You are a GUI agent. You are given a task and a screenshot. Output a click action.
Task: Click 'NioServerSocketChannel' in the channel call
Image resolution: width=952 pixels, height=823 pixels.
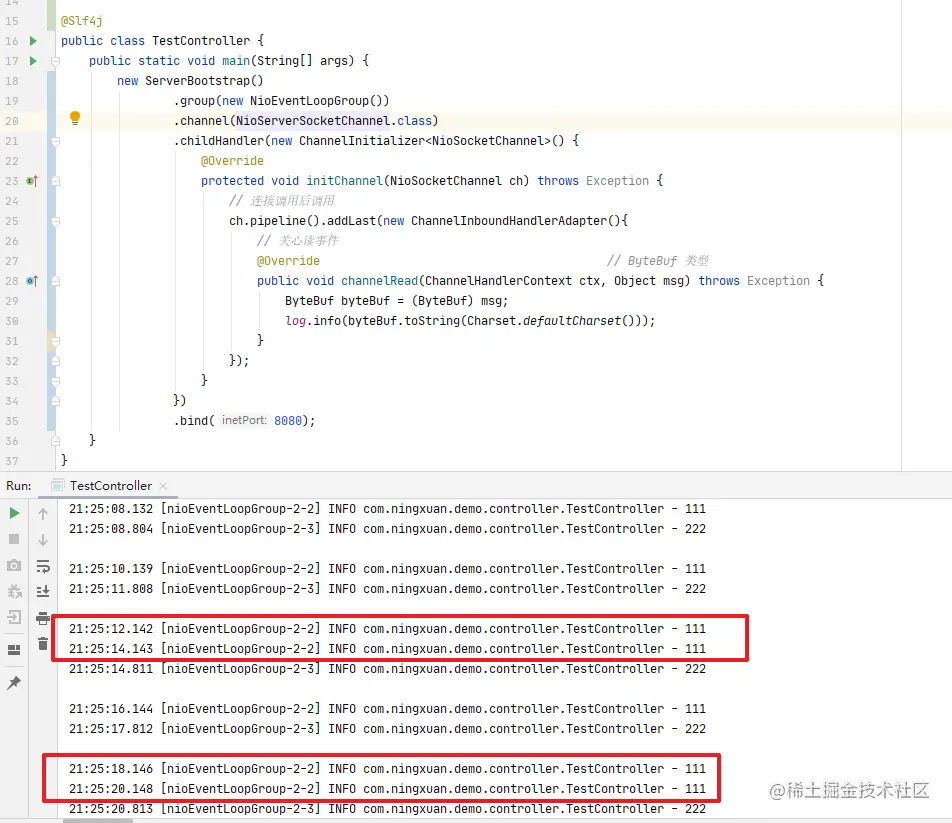(x=313, y=121)
